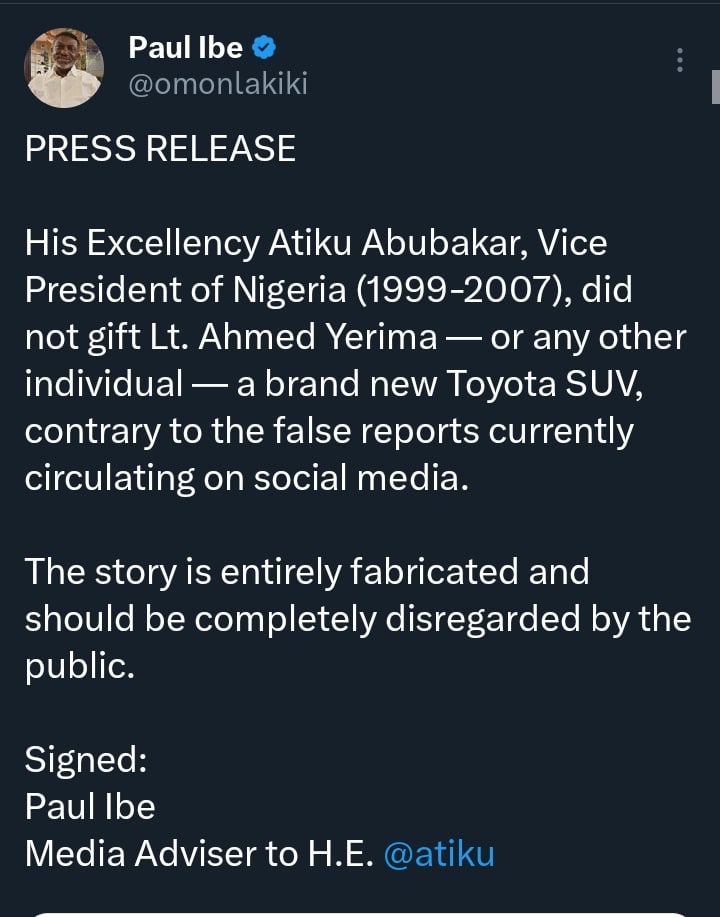Viewport: 720px width, 917px height.
Task: Click the "Signed:" line
Action: [86, 759]
